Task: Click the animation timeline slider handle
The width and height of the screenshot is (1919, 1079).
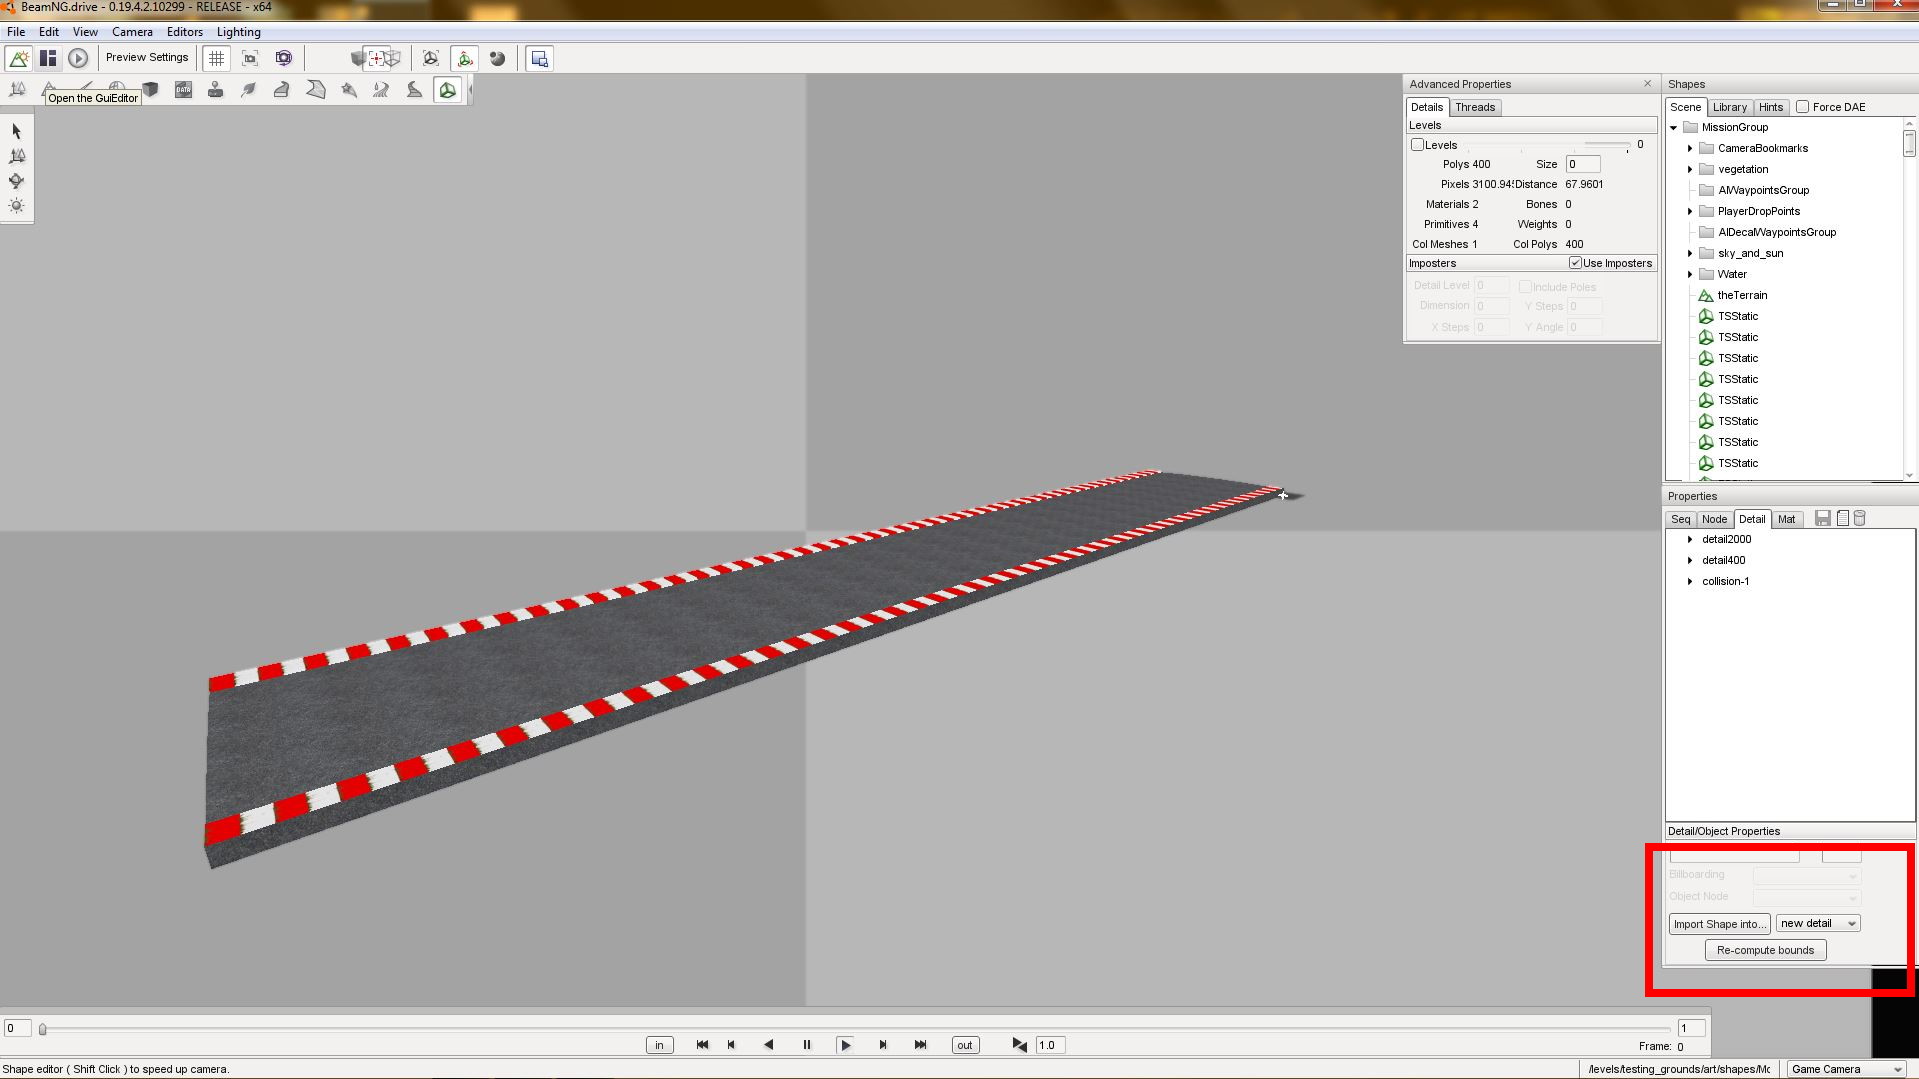Action: (43, 1029)
